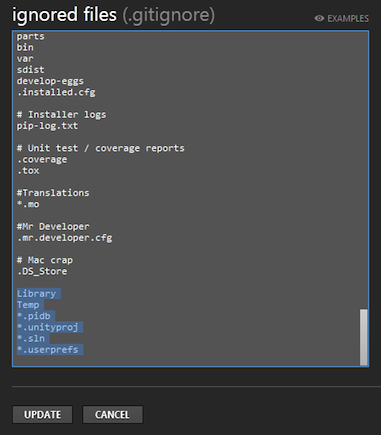The width and height of the screenshot is (381, 435).
Task: Click the empty last line of the editor
Action: point(187,361)
